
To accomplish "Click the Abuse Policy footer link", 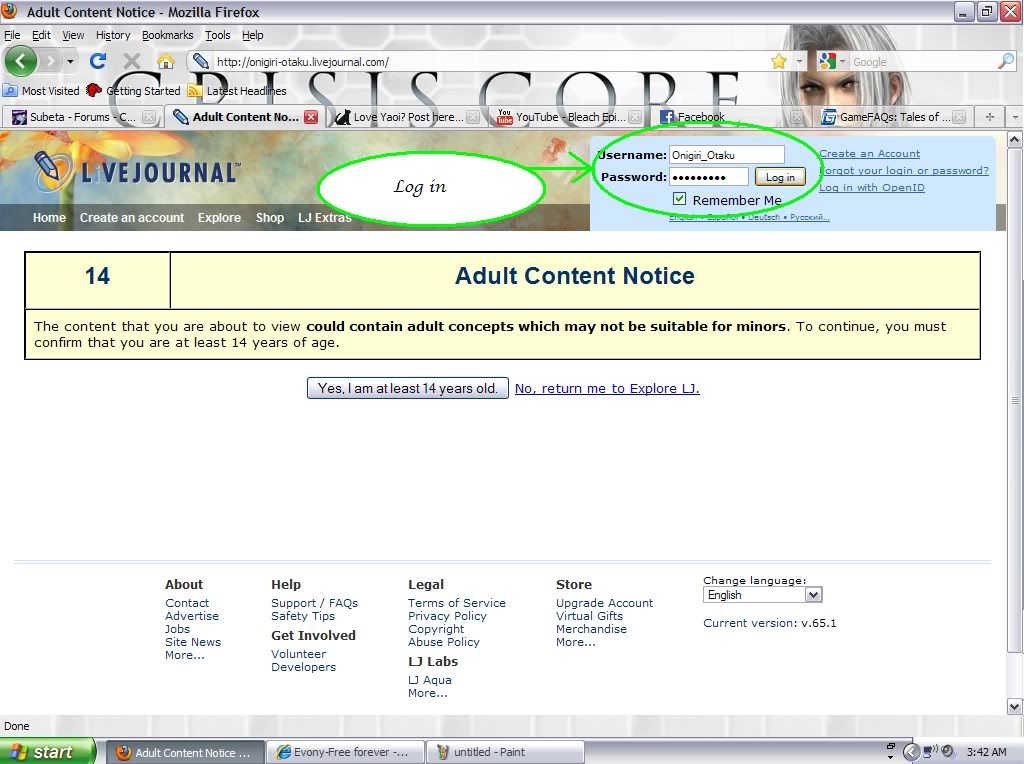I will [443, 642].
